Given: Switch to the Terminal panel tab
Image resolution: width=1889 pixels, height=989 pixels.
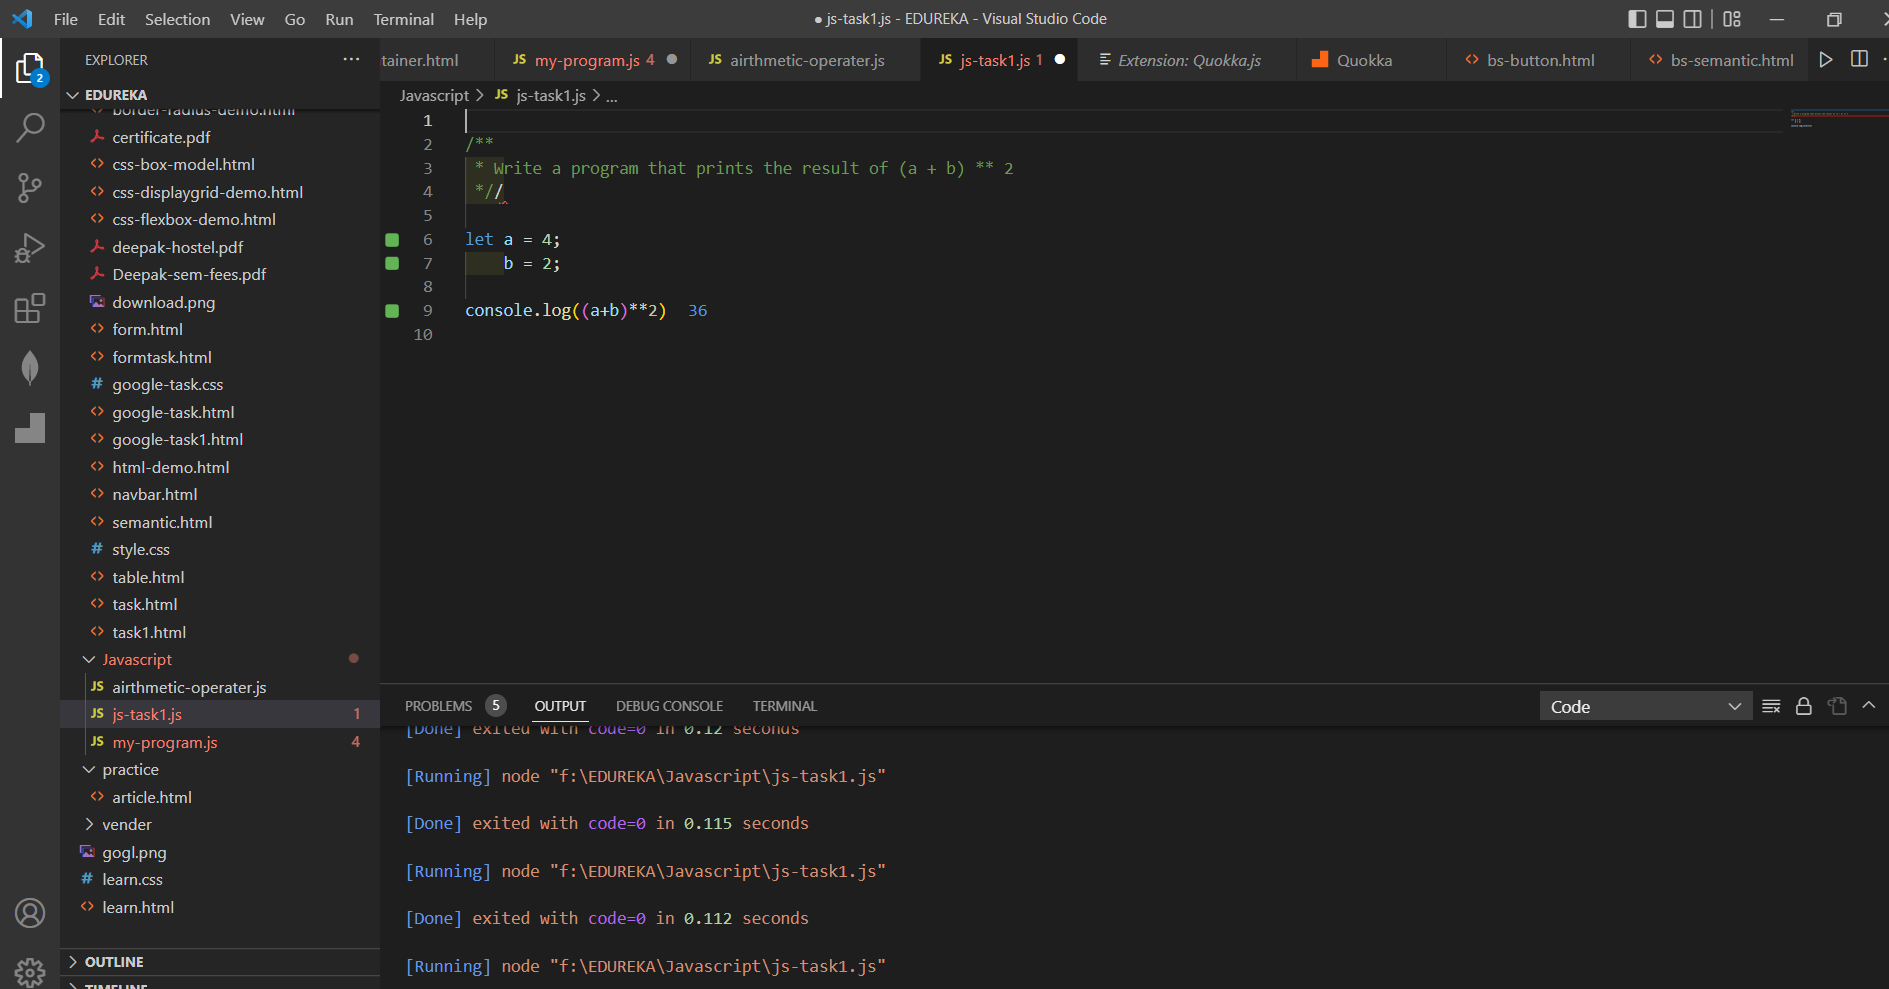Looking at the screenshot, I should coord(784,706).
